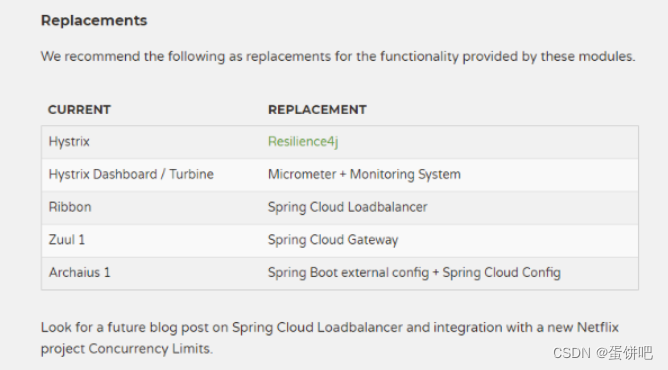Click the word Turbine in the table
Image resolution: width=668 pixels, height=370 pixels.
191,175
